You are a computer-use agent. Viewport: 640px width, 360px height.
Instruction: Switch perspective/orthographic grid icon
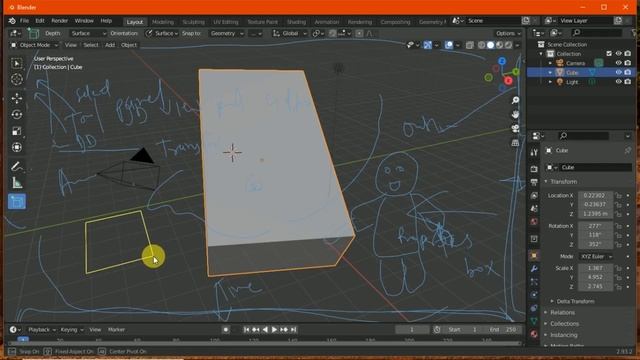515,143
